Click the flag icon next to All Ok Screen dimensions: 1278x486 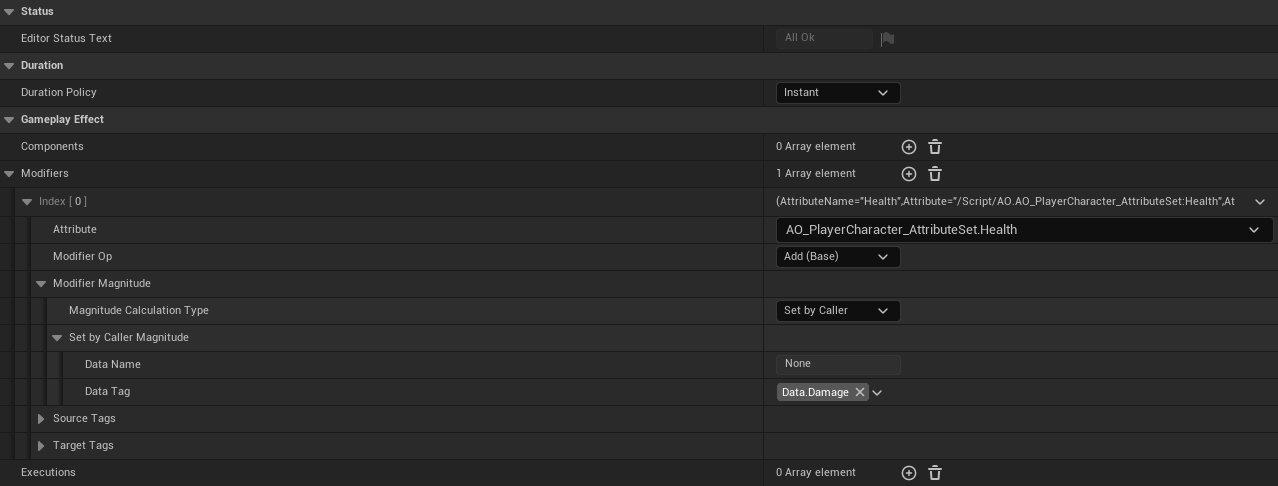point(887,39)
